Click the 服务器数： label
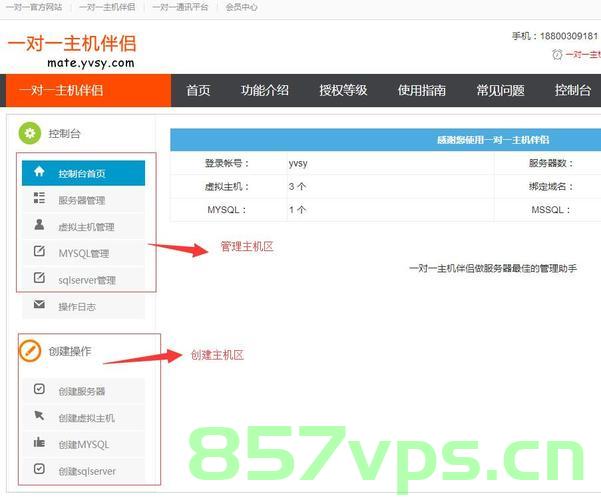The image size is (601, 500). [551, 163]
